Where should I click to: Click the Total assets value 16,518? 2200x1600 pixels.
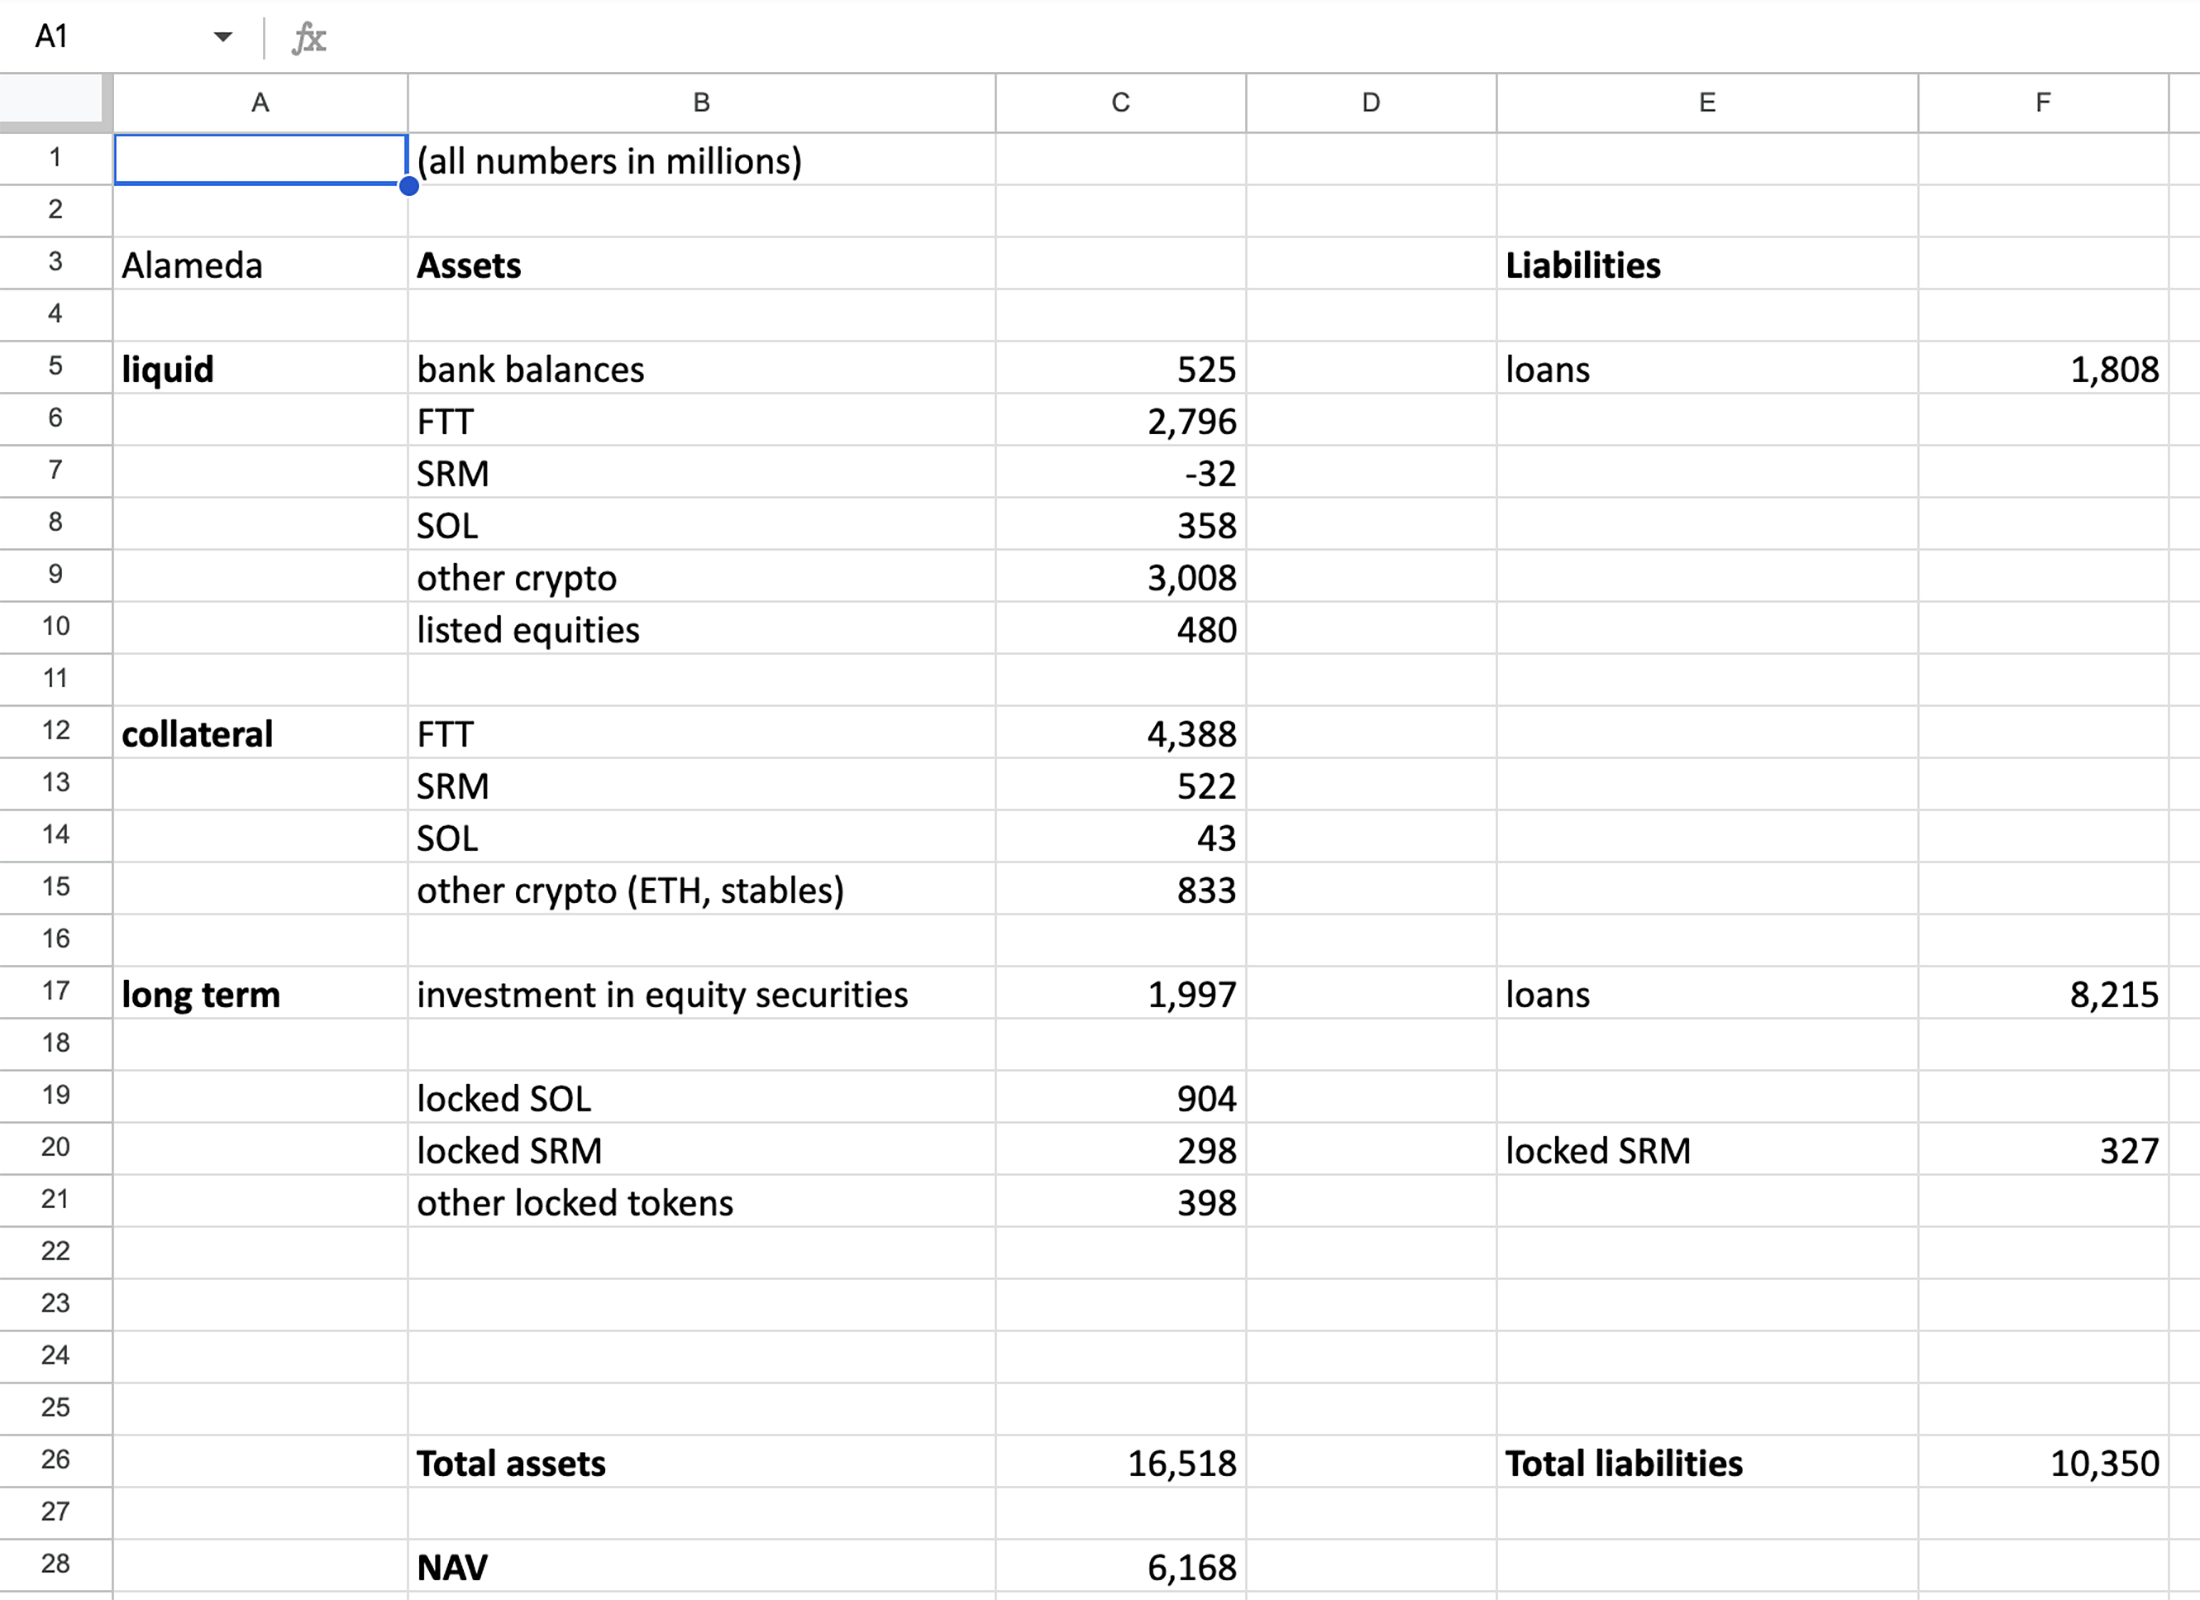pos(1182,1463)
